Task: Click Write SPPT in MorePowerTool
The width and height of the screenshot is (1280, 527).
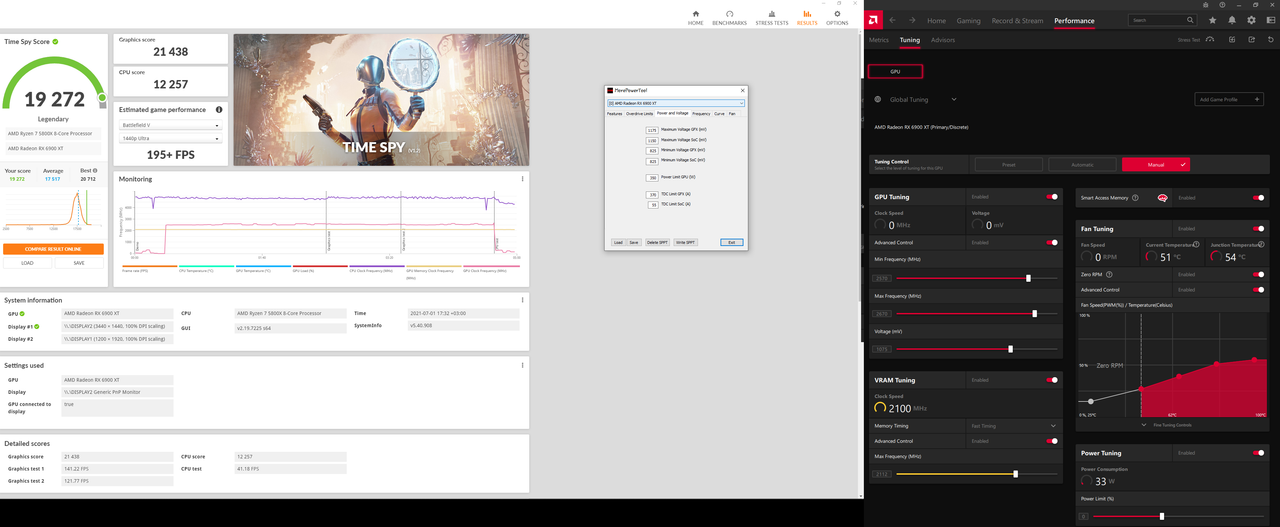Action: pos(685,242)
